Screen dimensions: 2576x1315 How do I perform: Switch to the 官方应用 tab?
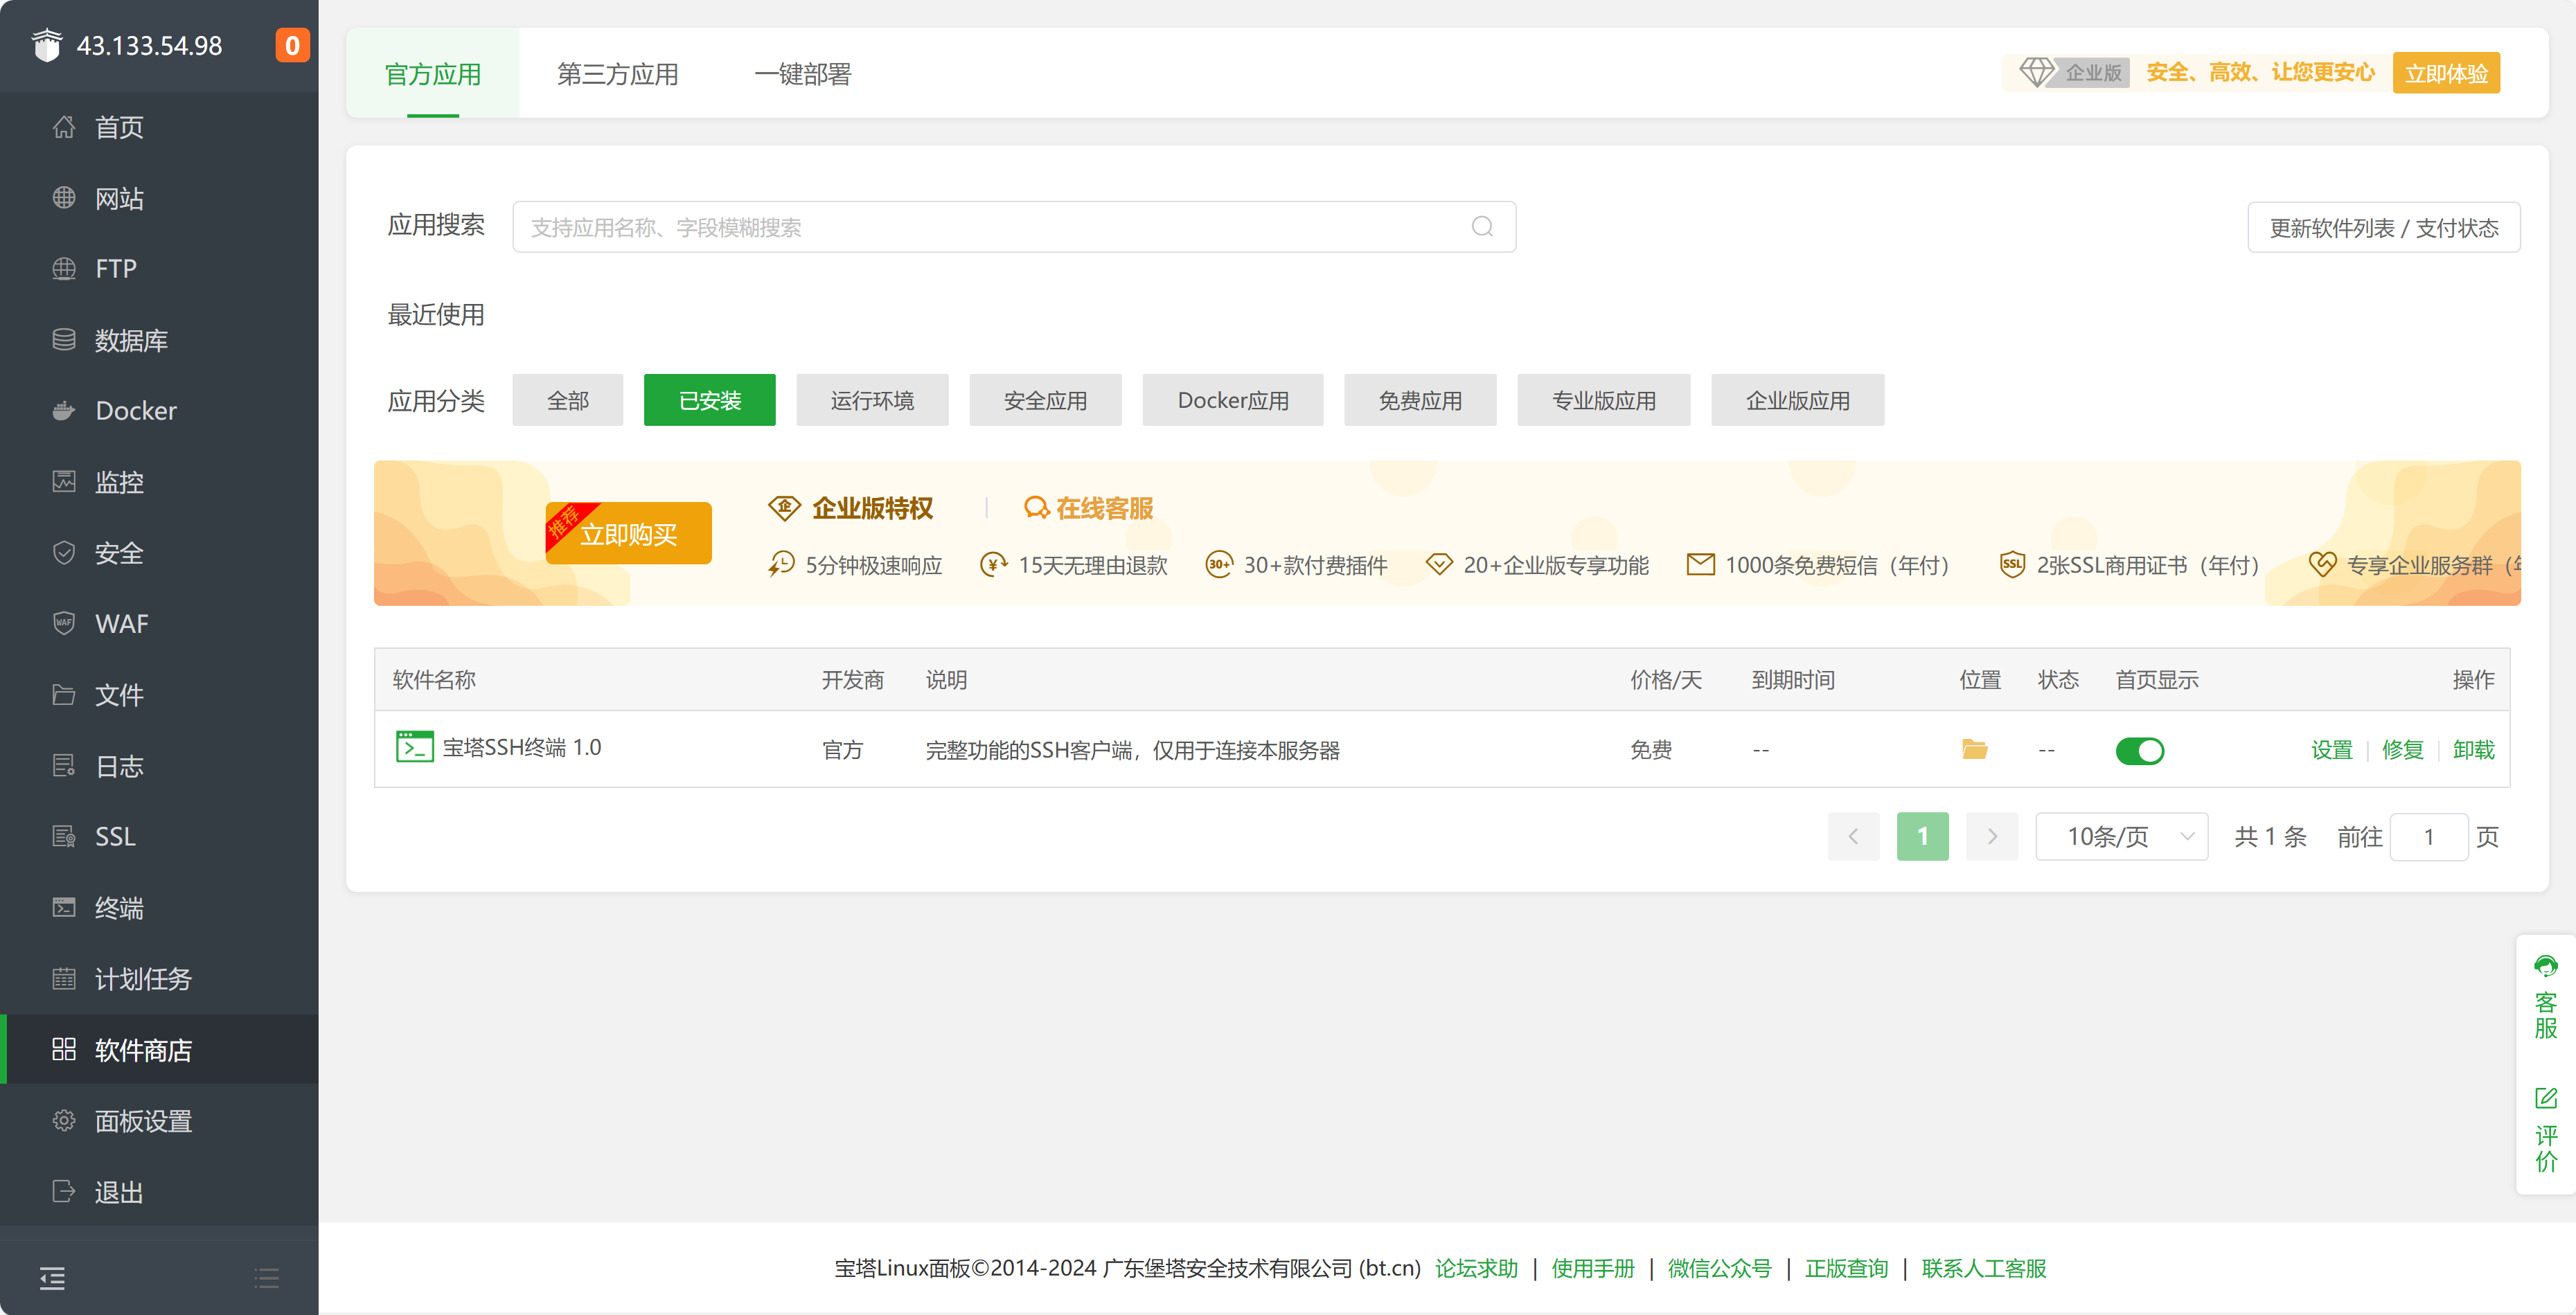[433, 74]
